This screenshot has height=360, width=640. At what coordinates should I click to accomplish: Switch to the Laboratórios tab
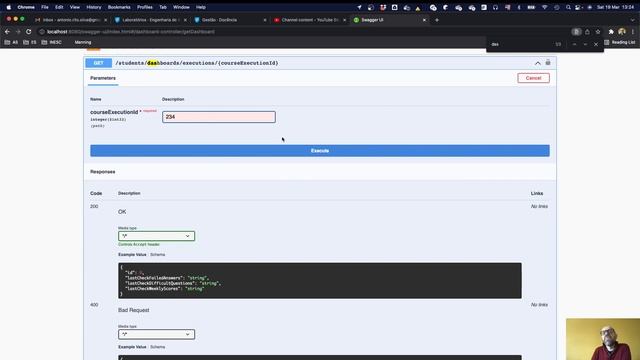click(149, 20)
